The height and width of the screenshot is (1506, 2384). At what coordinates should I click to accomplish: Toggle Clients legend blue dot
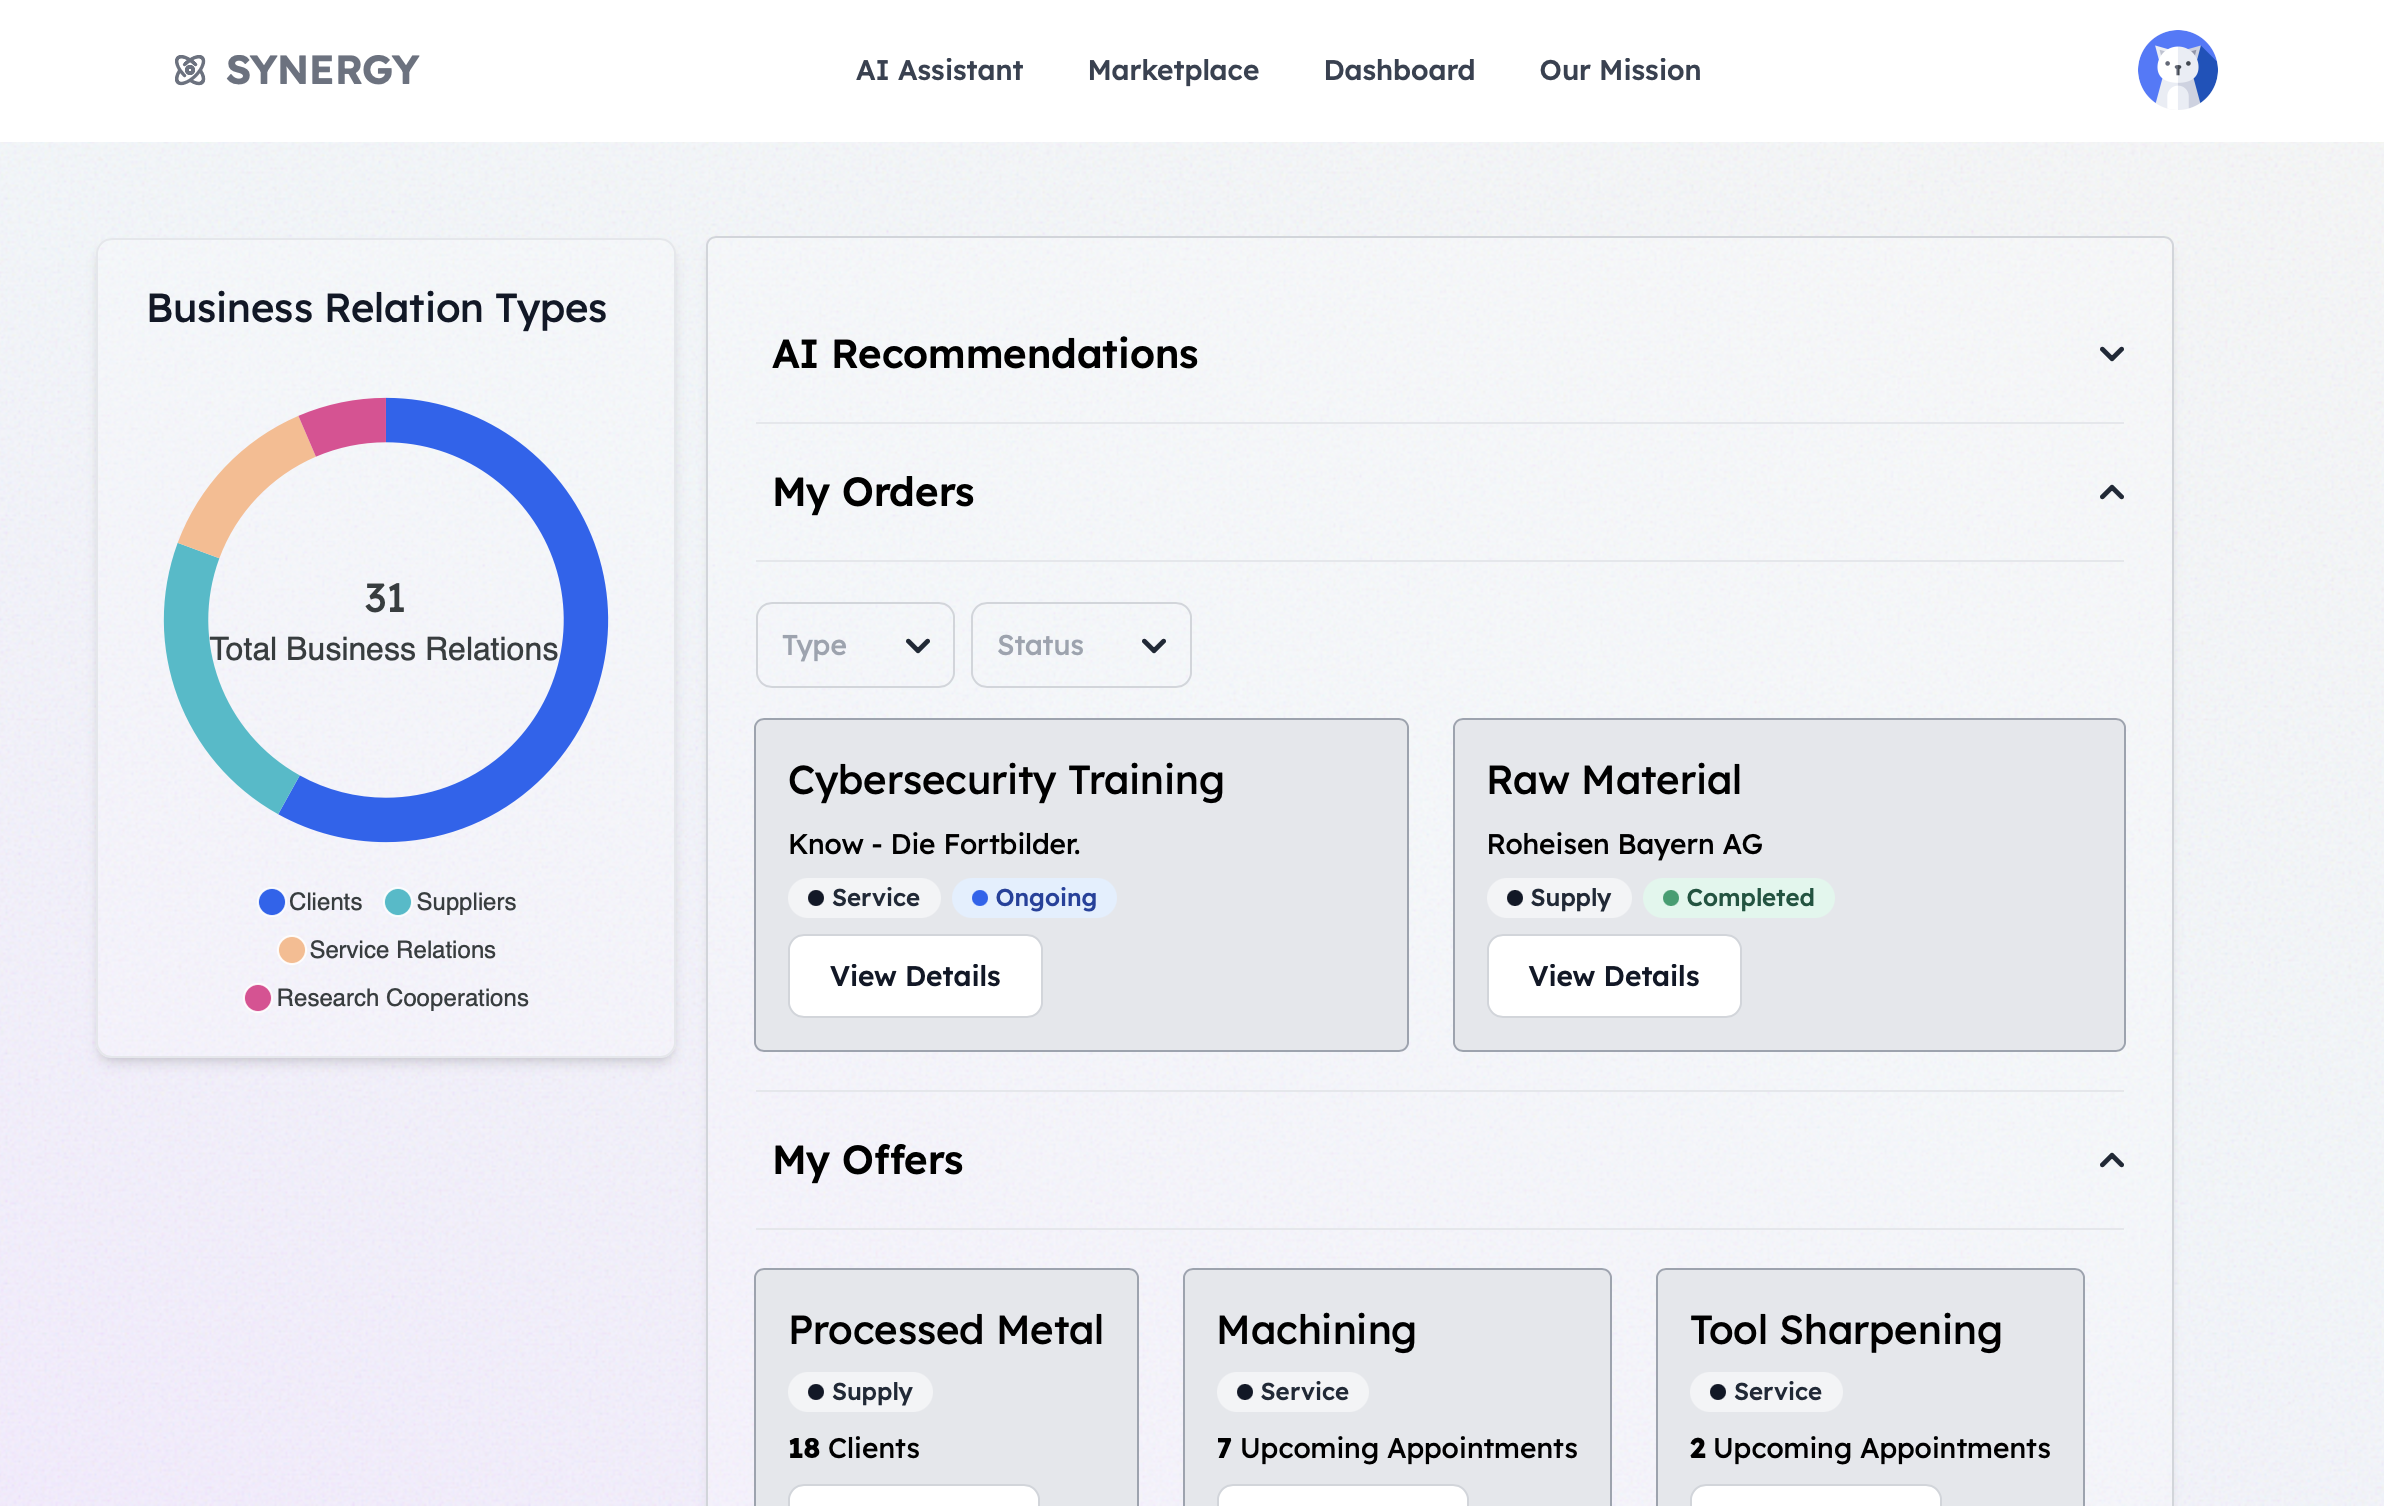point(271,902)
